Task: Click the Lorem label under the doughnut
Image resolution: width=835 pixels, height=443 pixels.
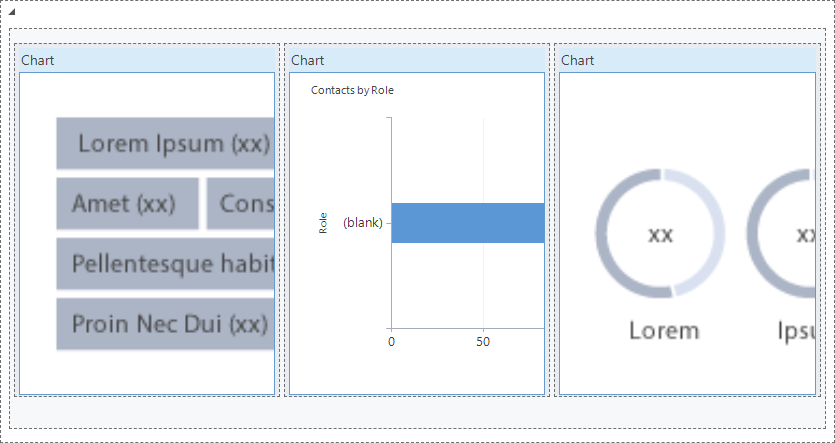Action: (x=664, y=331)
